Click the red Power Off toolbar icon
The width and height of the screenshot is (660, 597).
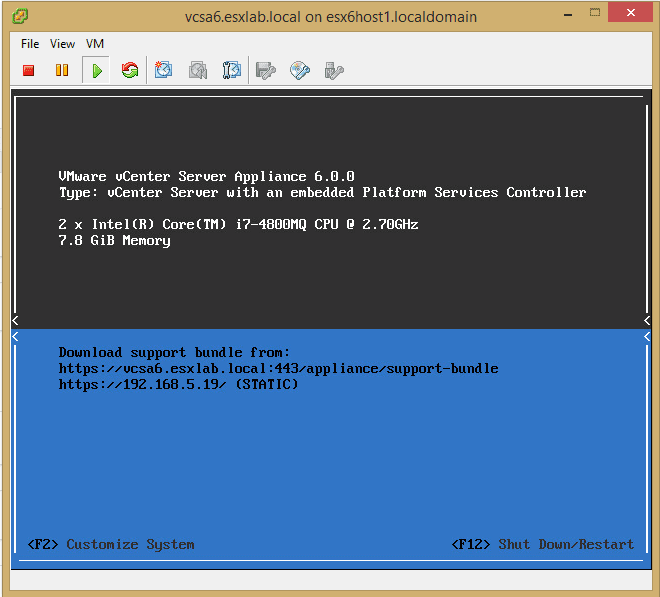[x=29, y=70]
